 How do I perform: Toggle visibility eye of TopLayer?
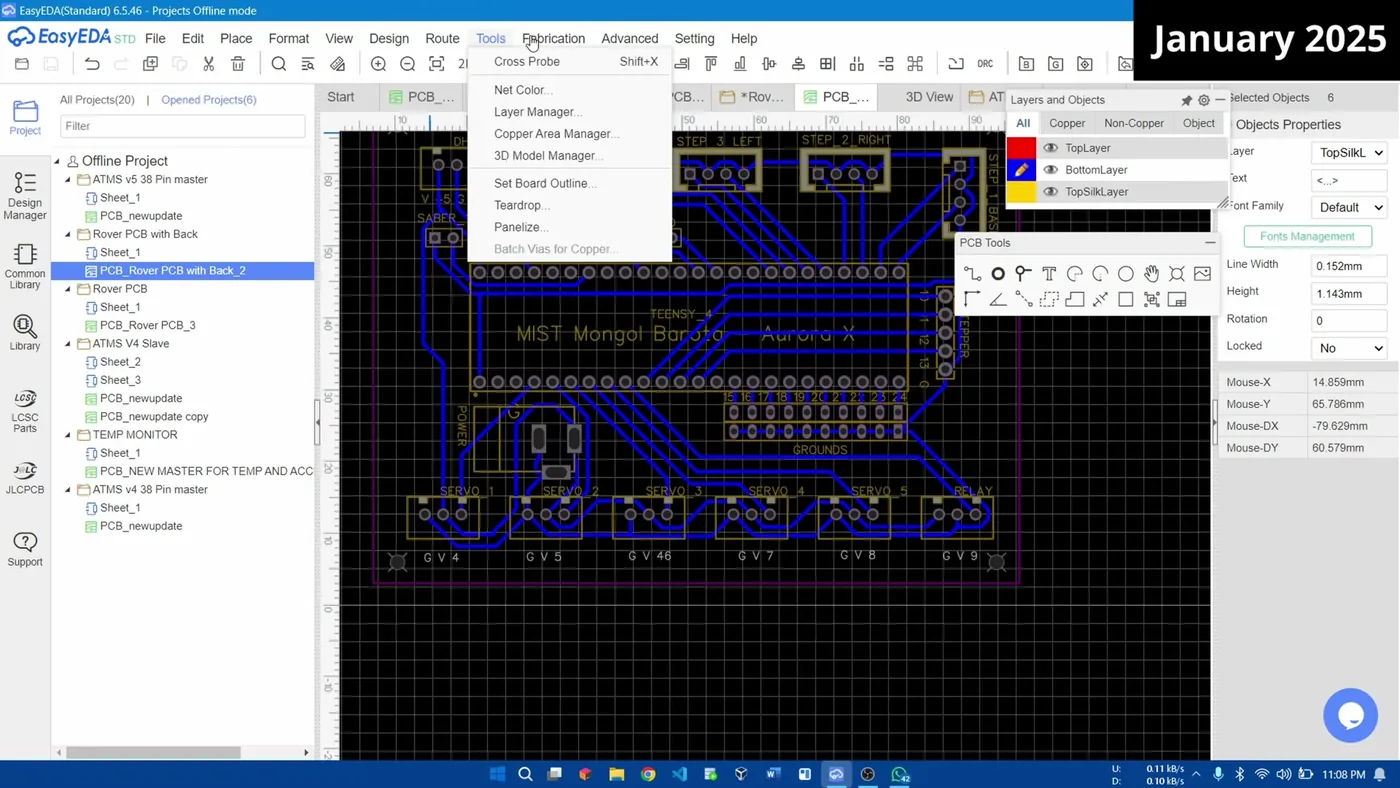(x=1050, y=148)
